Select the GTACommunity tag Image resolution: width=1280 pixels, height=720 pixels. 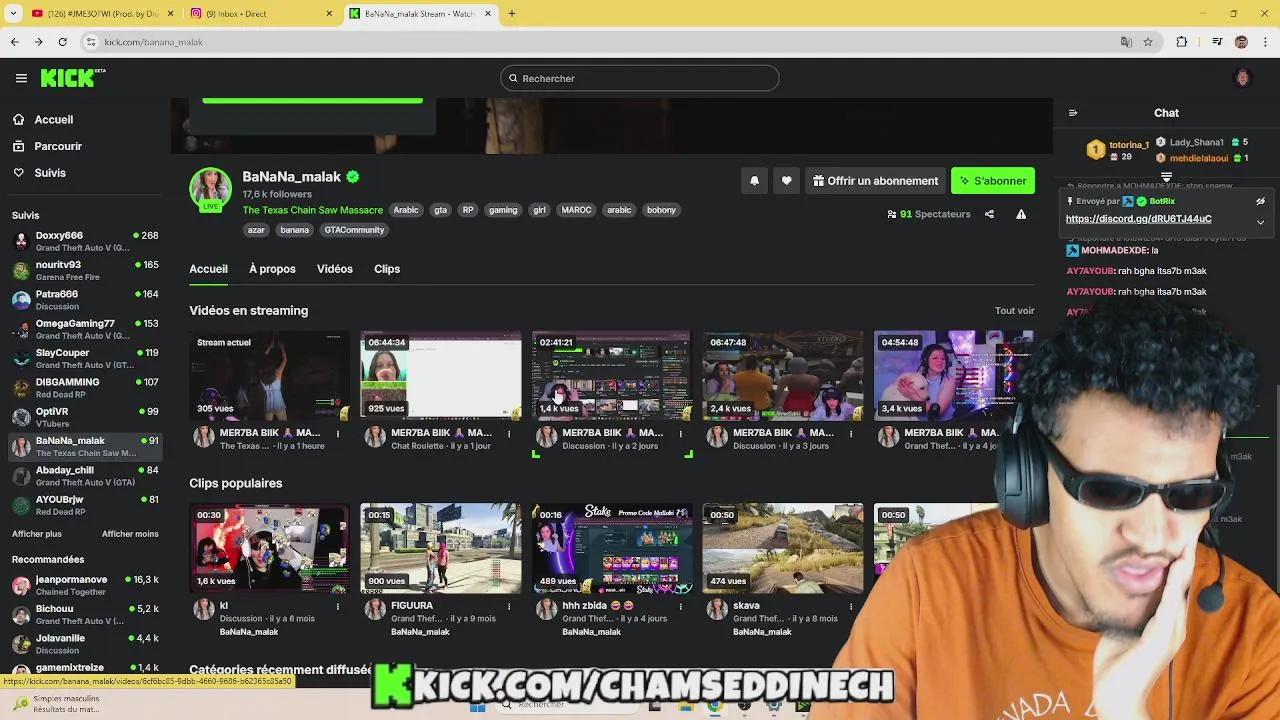tap(354, 230)
